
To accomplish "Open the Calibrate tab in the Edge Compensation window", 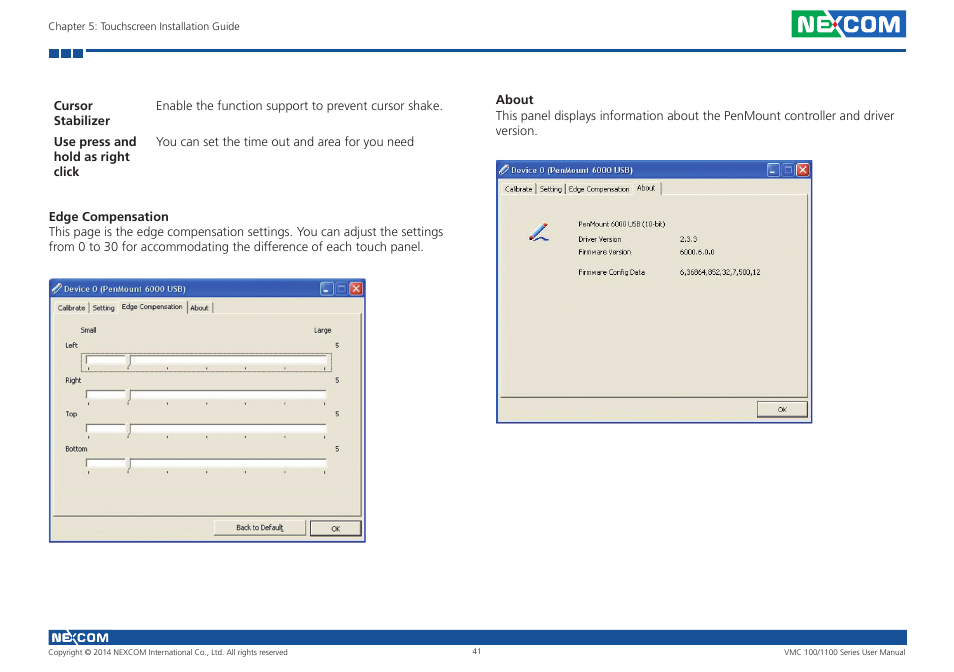I will [x=71, y=308].
